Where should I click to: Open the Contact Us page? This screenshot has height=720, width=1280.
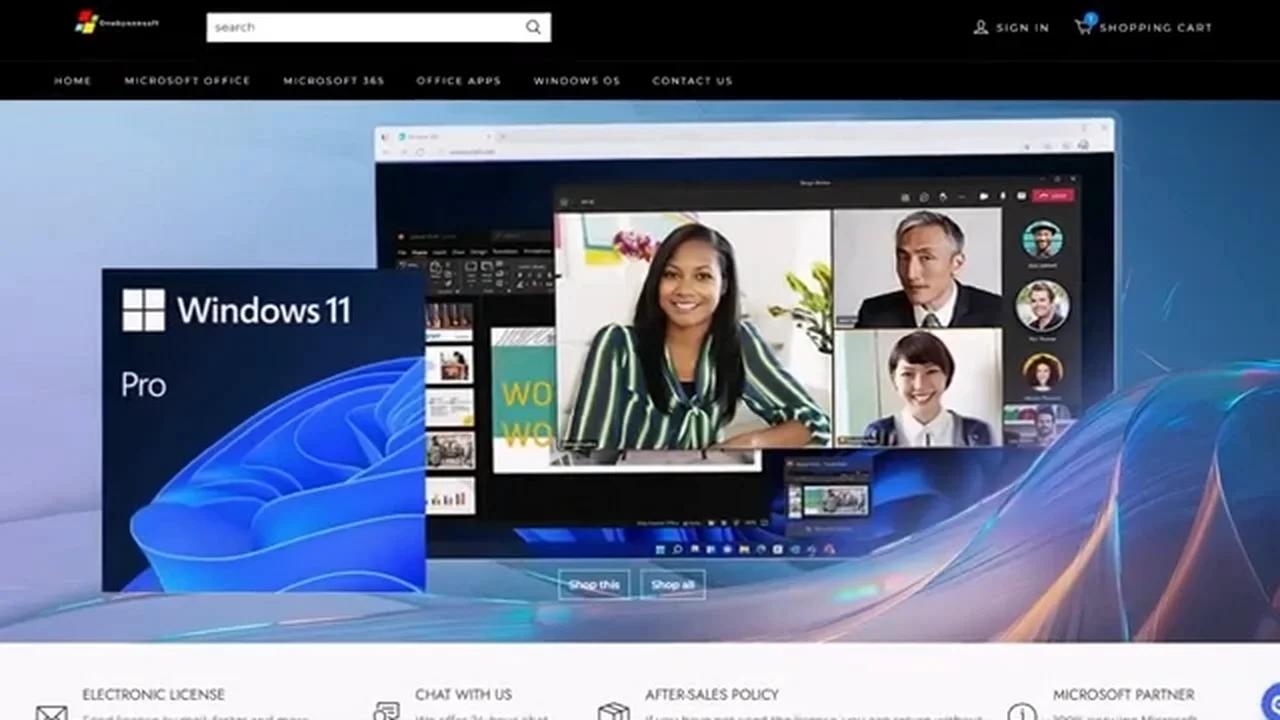point(692,81)
